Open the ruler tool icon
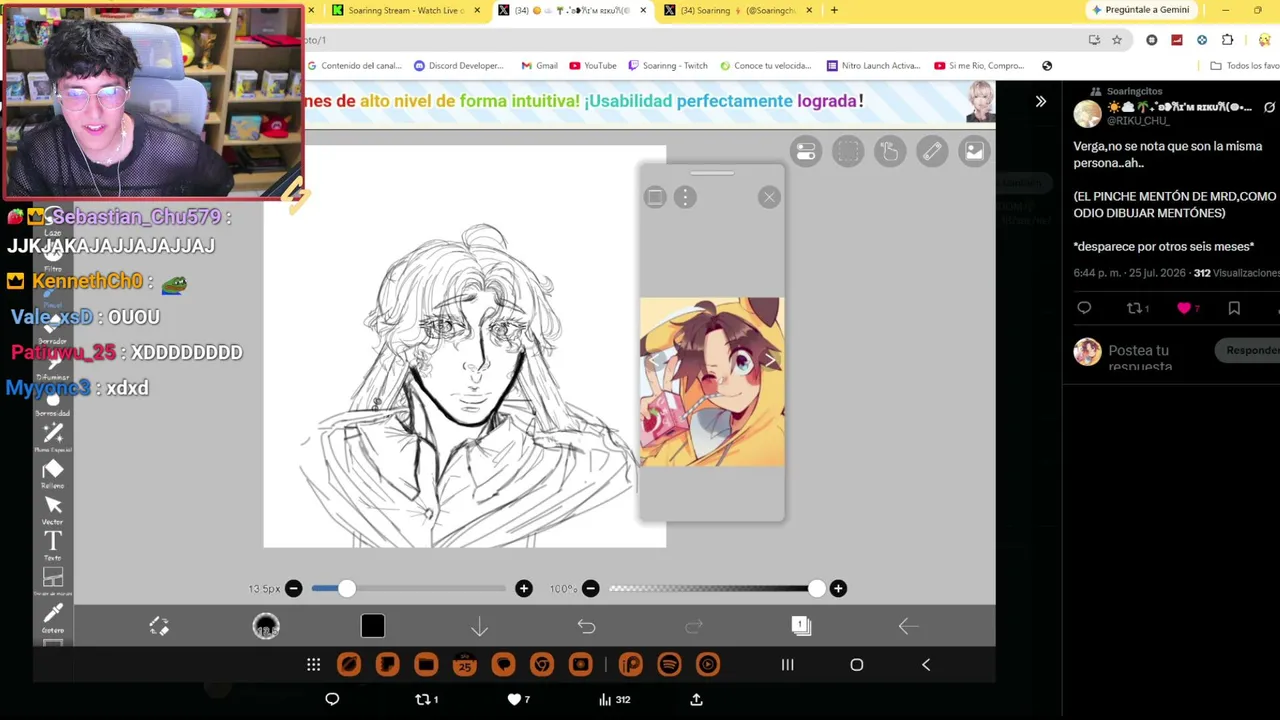Screen dimensions: 1280x720 932,151
